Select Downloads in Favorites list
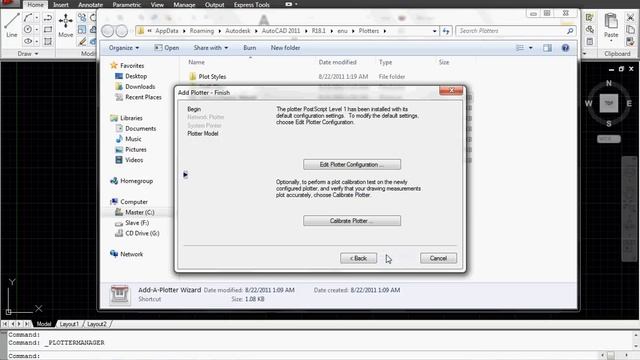Screen dimensions: 640x360 [x=140, y=87]
